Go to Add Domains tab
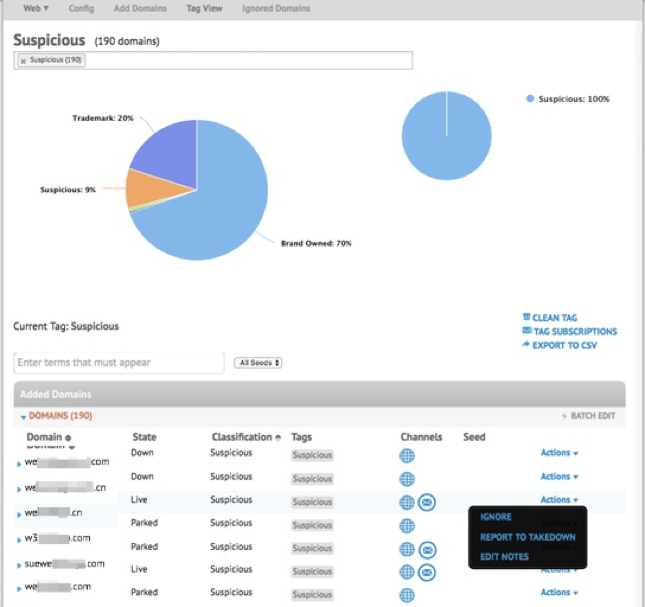This screenshot has height=607, width=645. pyautogui.click(x=140, y=8)
